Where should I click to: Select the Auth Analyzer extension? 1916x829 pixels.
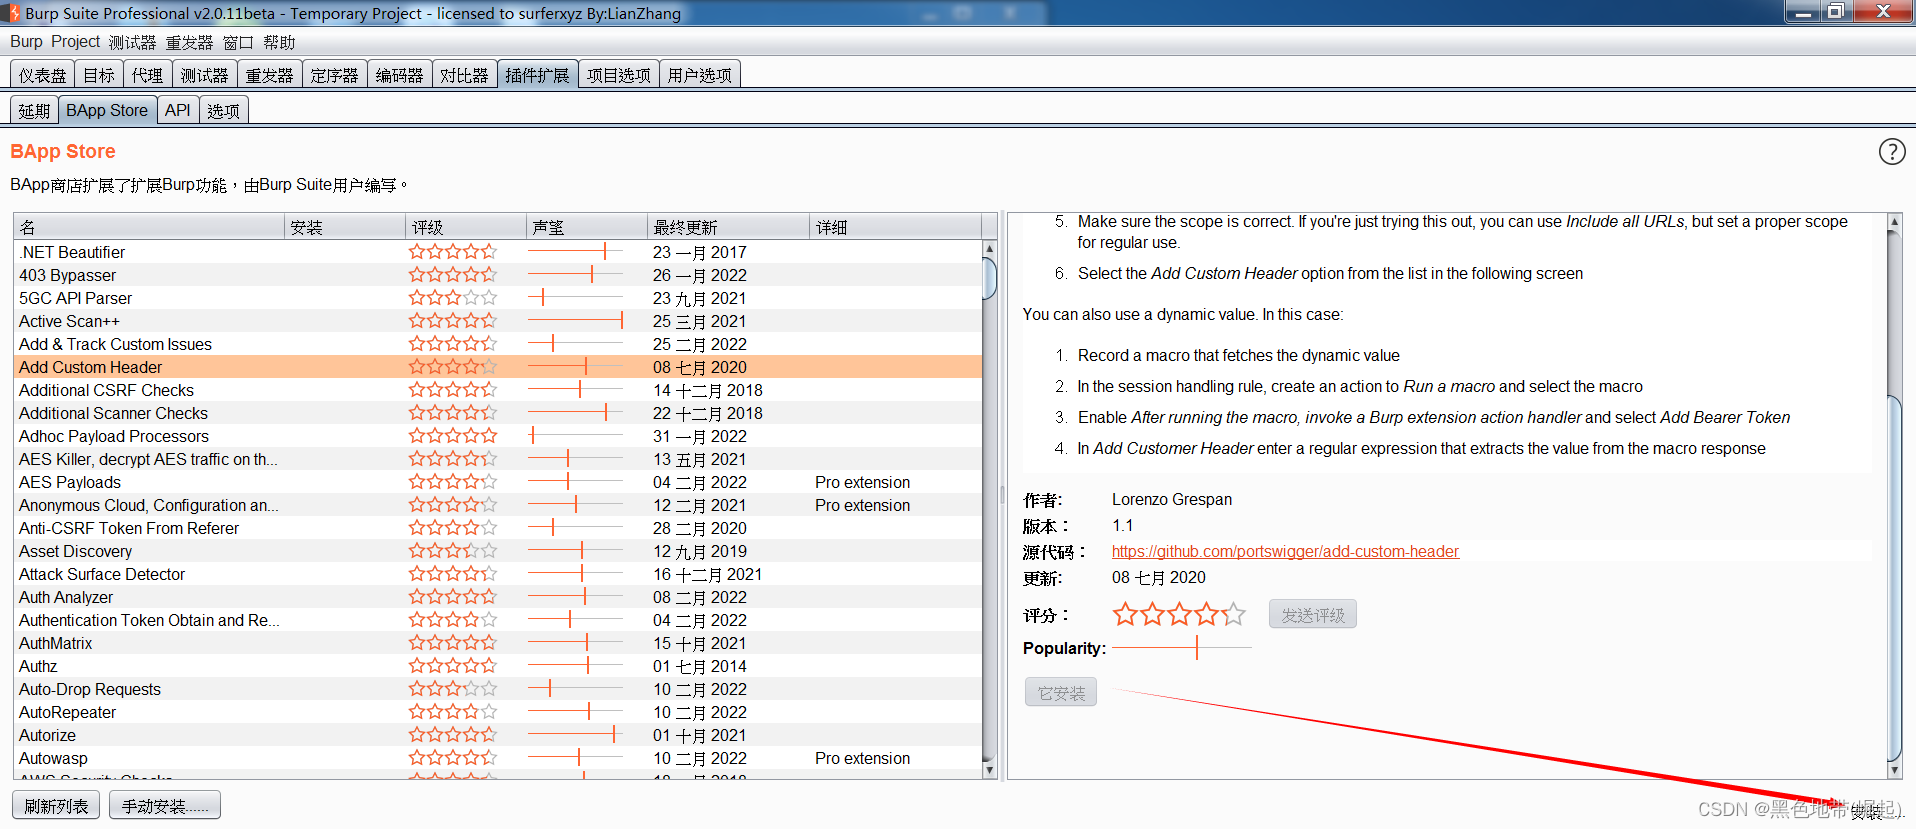(498, 597)
